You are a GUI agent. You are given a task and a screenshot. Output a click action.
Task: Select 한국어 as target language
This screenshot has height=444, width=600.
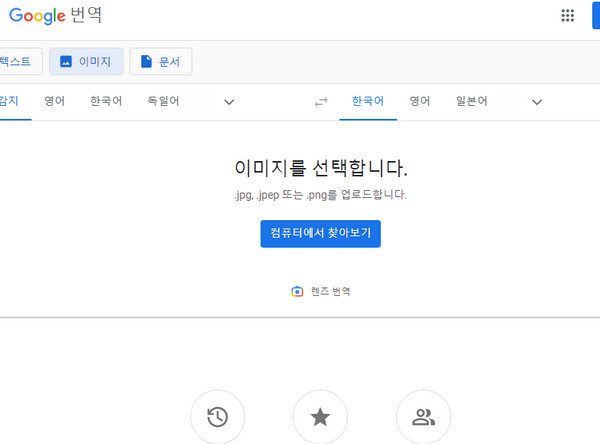click(368, 101)
